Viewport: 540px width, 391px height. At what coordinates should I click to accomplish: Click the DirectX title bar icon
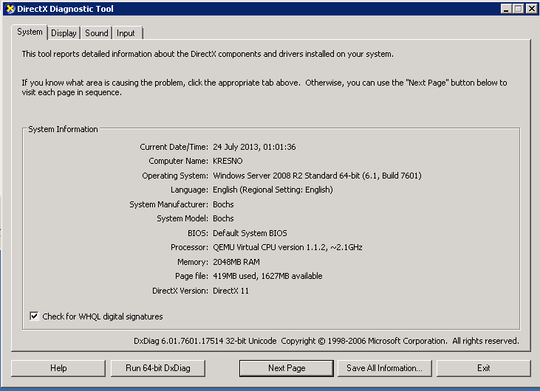pyautogui.click(x=11, y=9)
